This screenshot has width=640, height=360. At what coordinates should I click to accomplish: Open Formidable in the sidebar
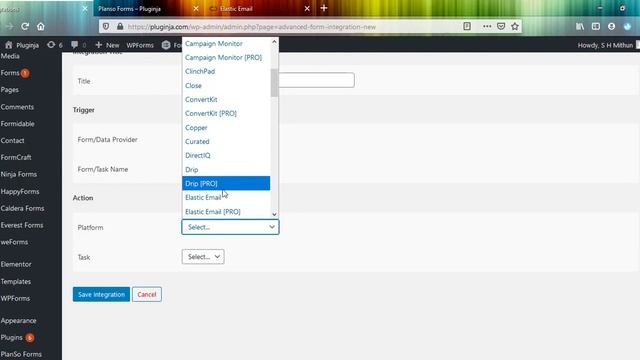[18, 124]
